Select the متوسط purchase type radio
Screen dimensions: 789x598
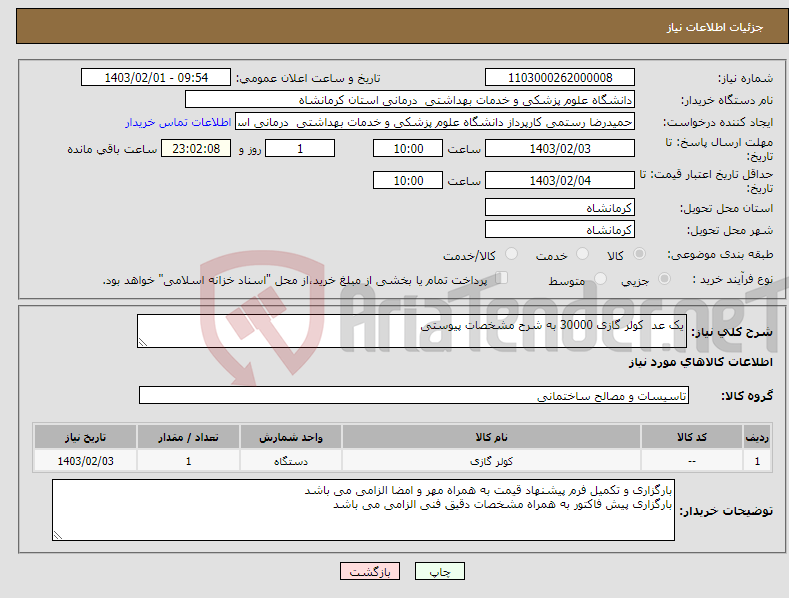tap(600, 278)
